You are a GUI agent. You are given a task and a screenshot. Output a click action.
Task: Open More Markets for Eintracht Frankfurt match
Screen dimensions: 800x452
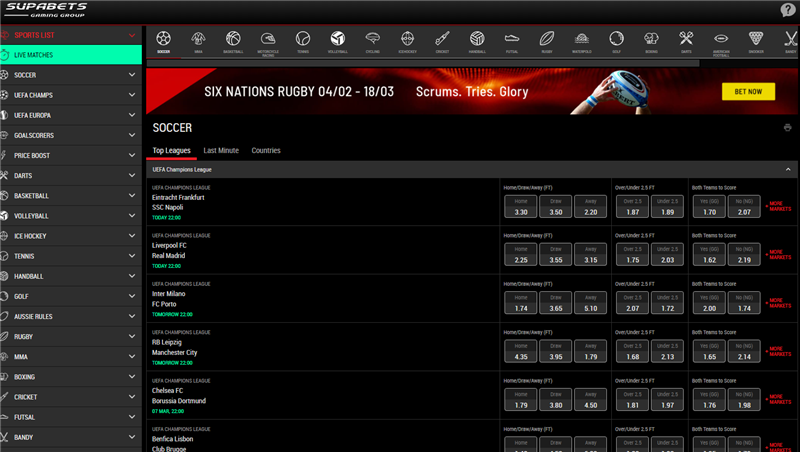click(779, 206)
